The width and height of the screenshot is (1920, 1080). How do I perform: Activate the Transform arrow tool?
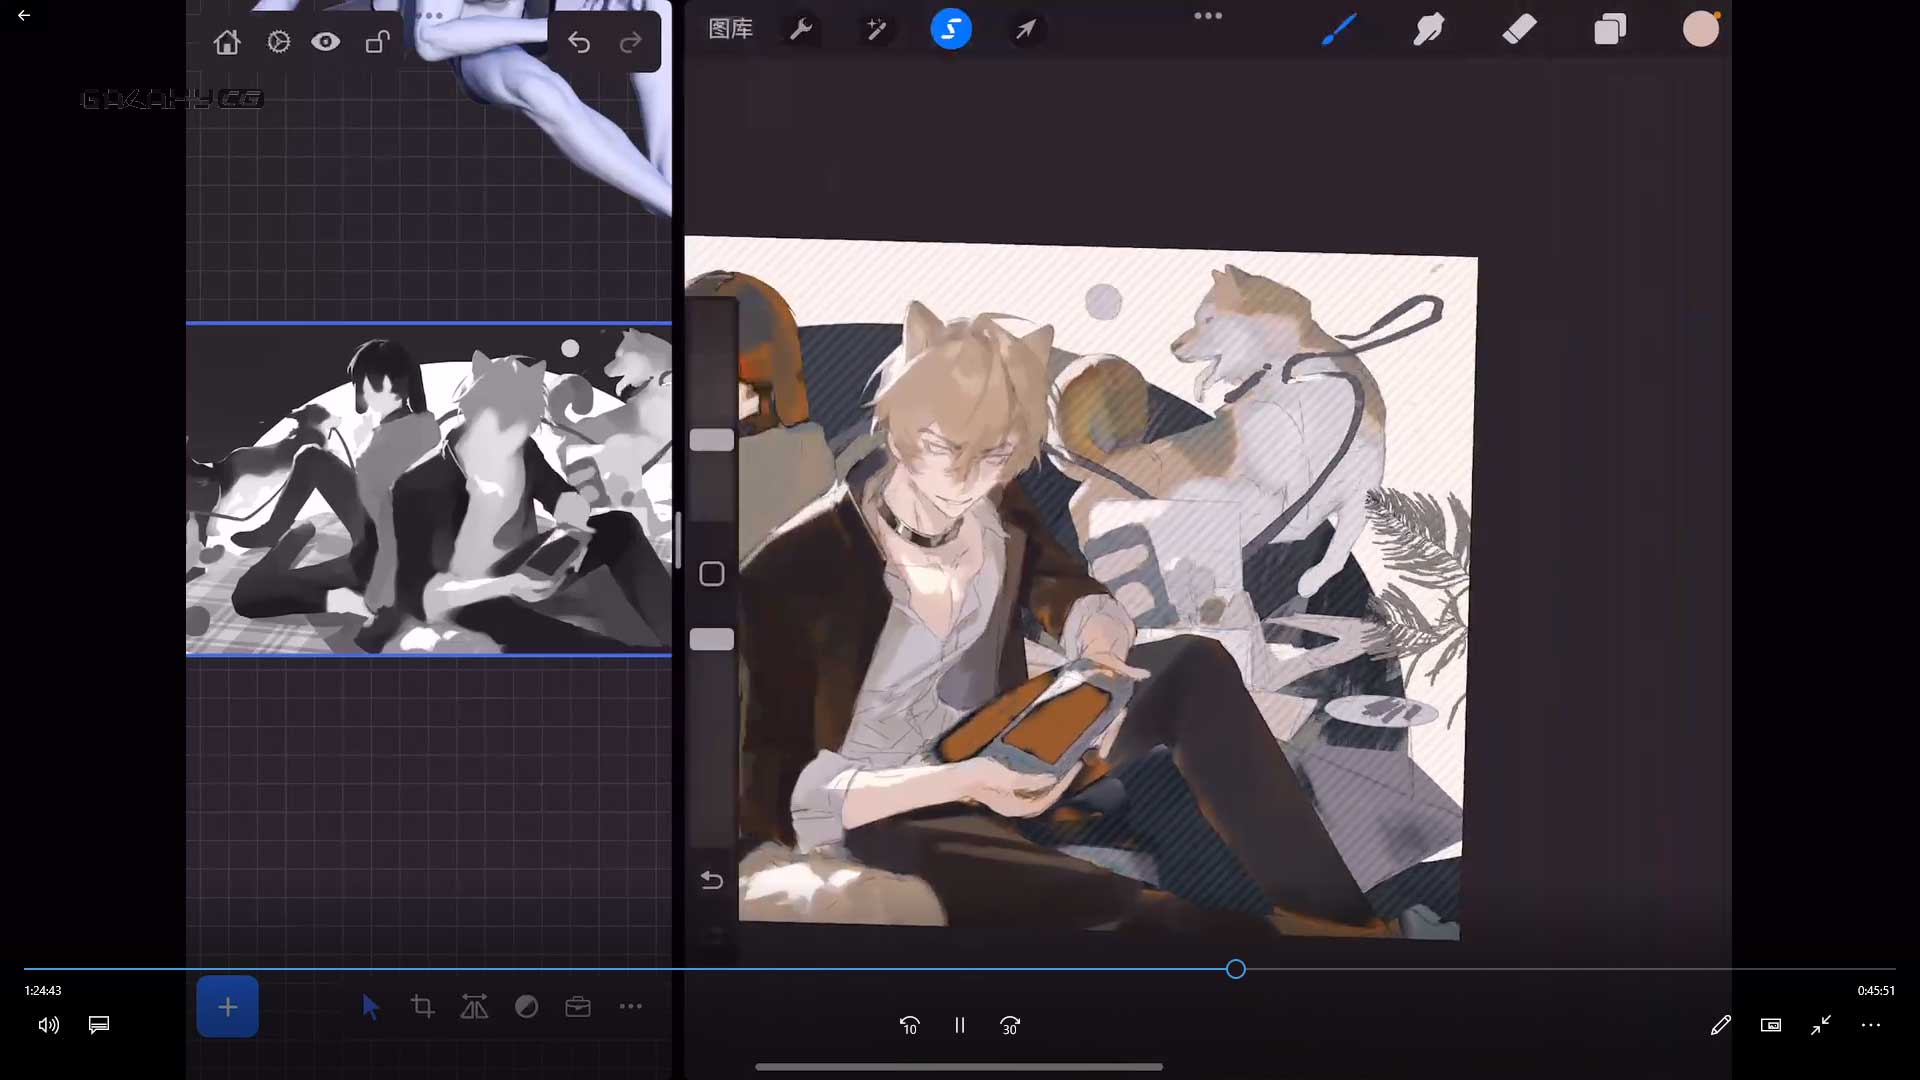tap(1026, 30)
